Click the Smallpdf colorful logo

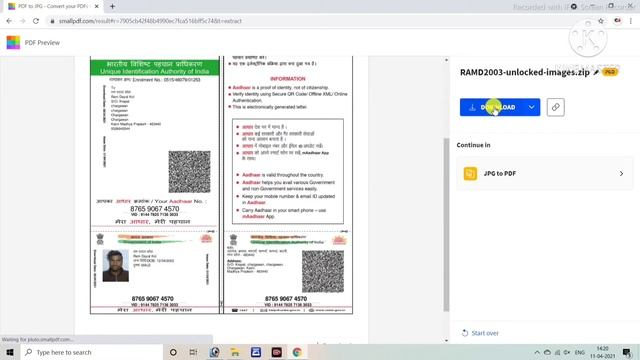13,42
